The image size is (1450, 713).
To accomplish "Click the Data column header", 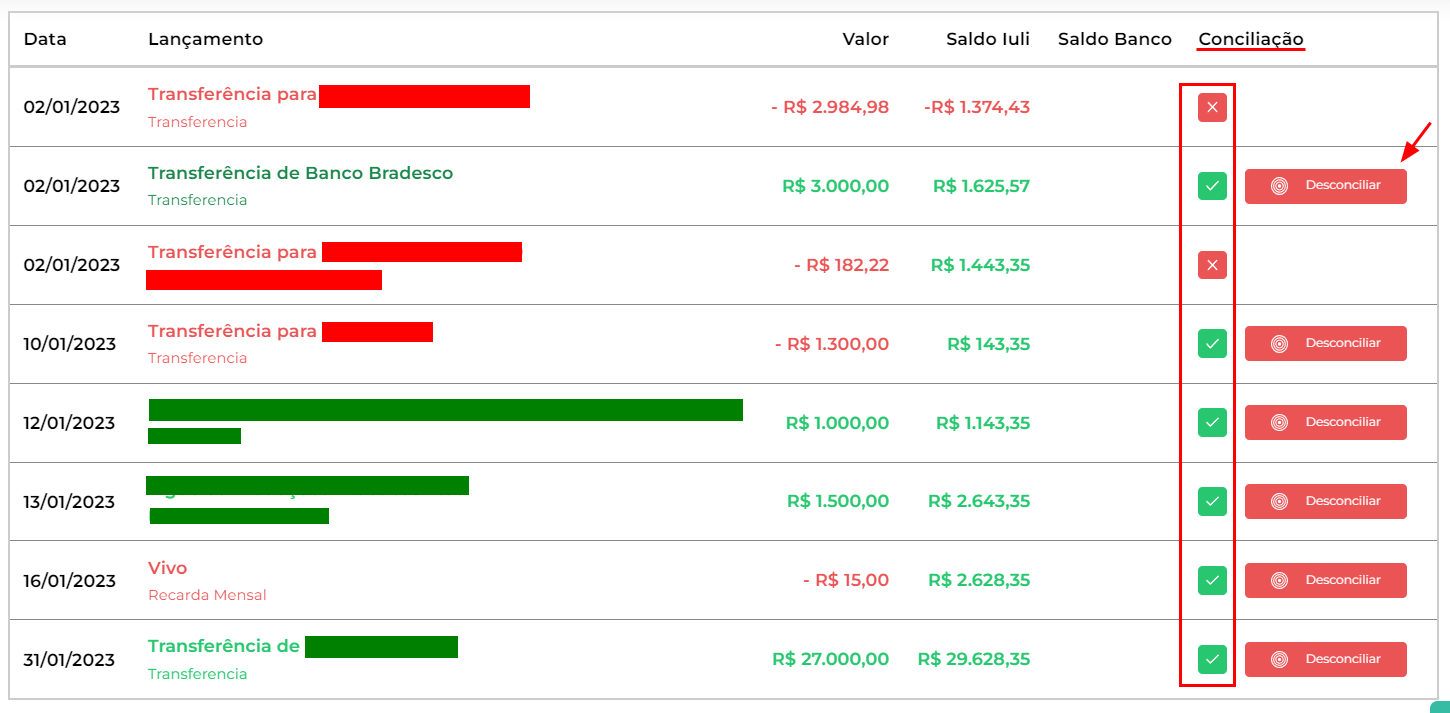I will (45, 39).
